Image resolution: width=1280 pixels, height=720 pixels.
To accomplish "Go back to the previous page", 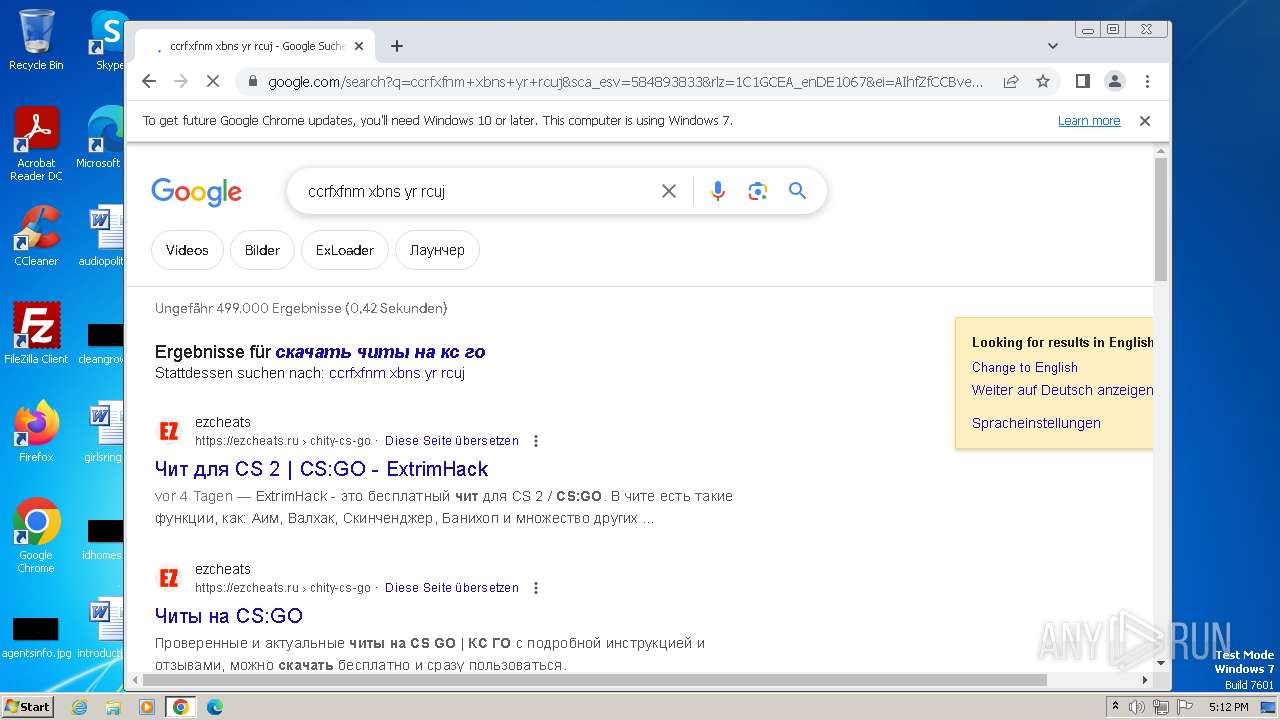I will point(149,81).
